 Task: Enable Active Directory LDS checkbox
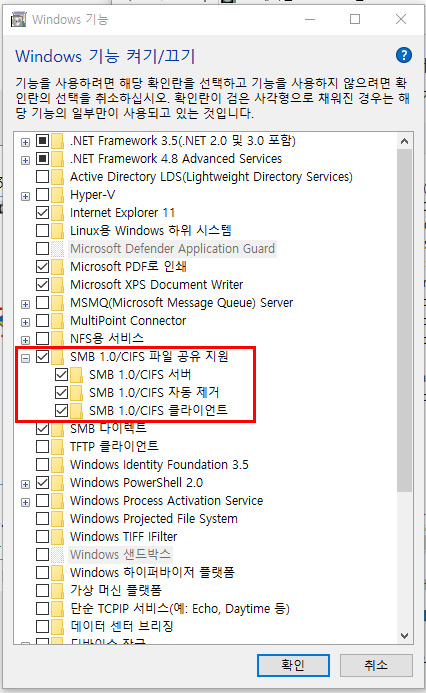42,177
